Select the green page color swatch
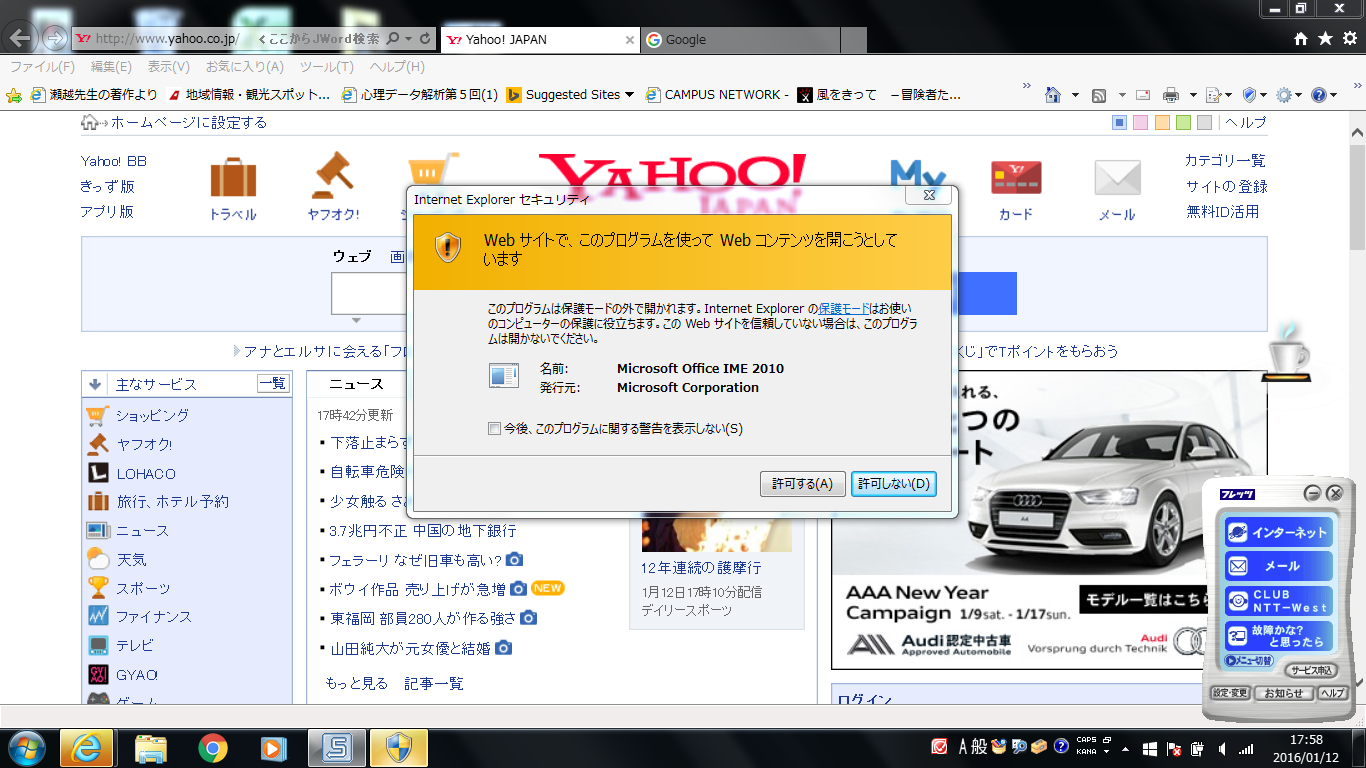 [x=1183, y=123]
